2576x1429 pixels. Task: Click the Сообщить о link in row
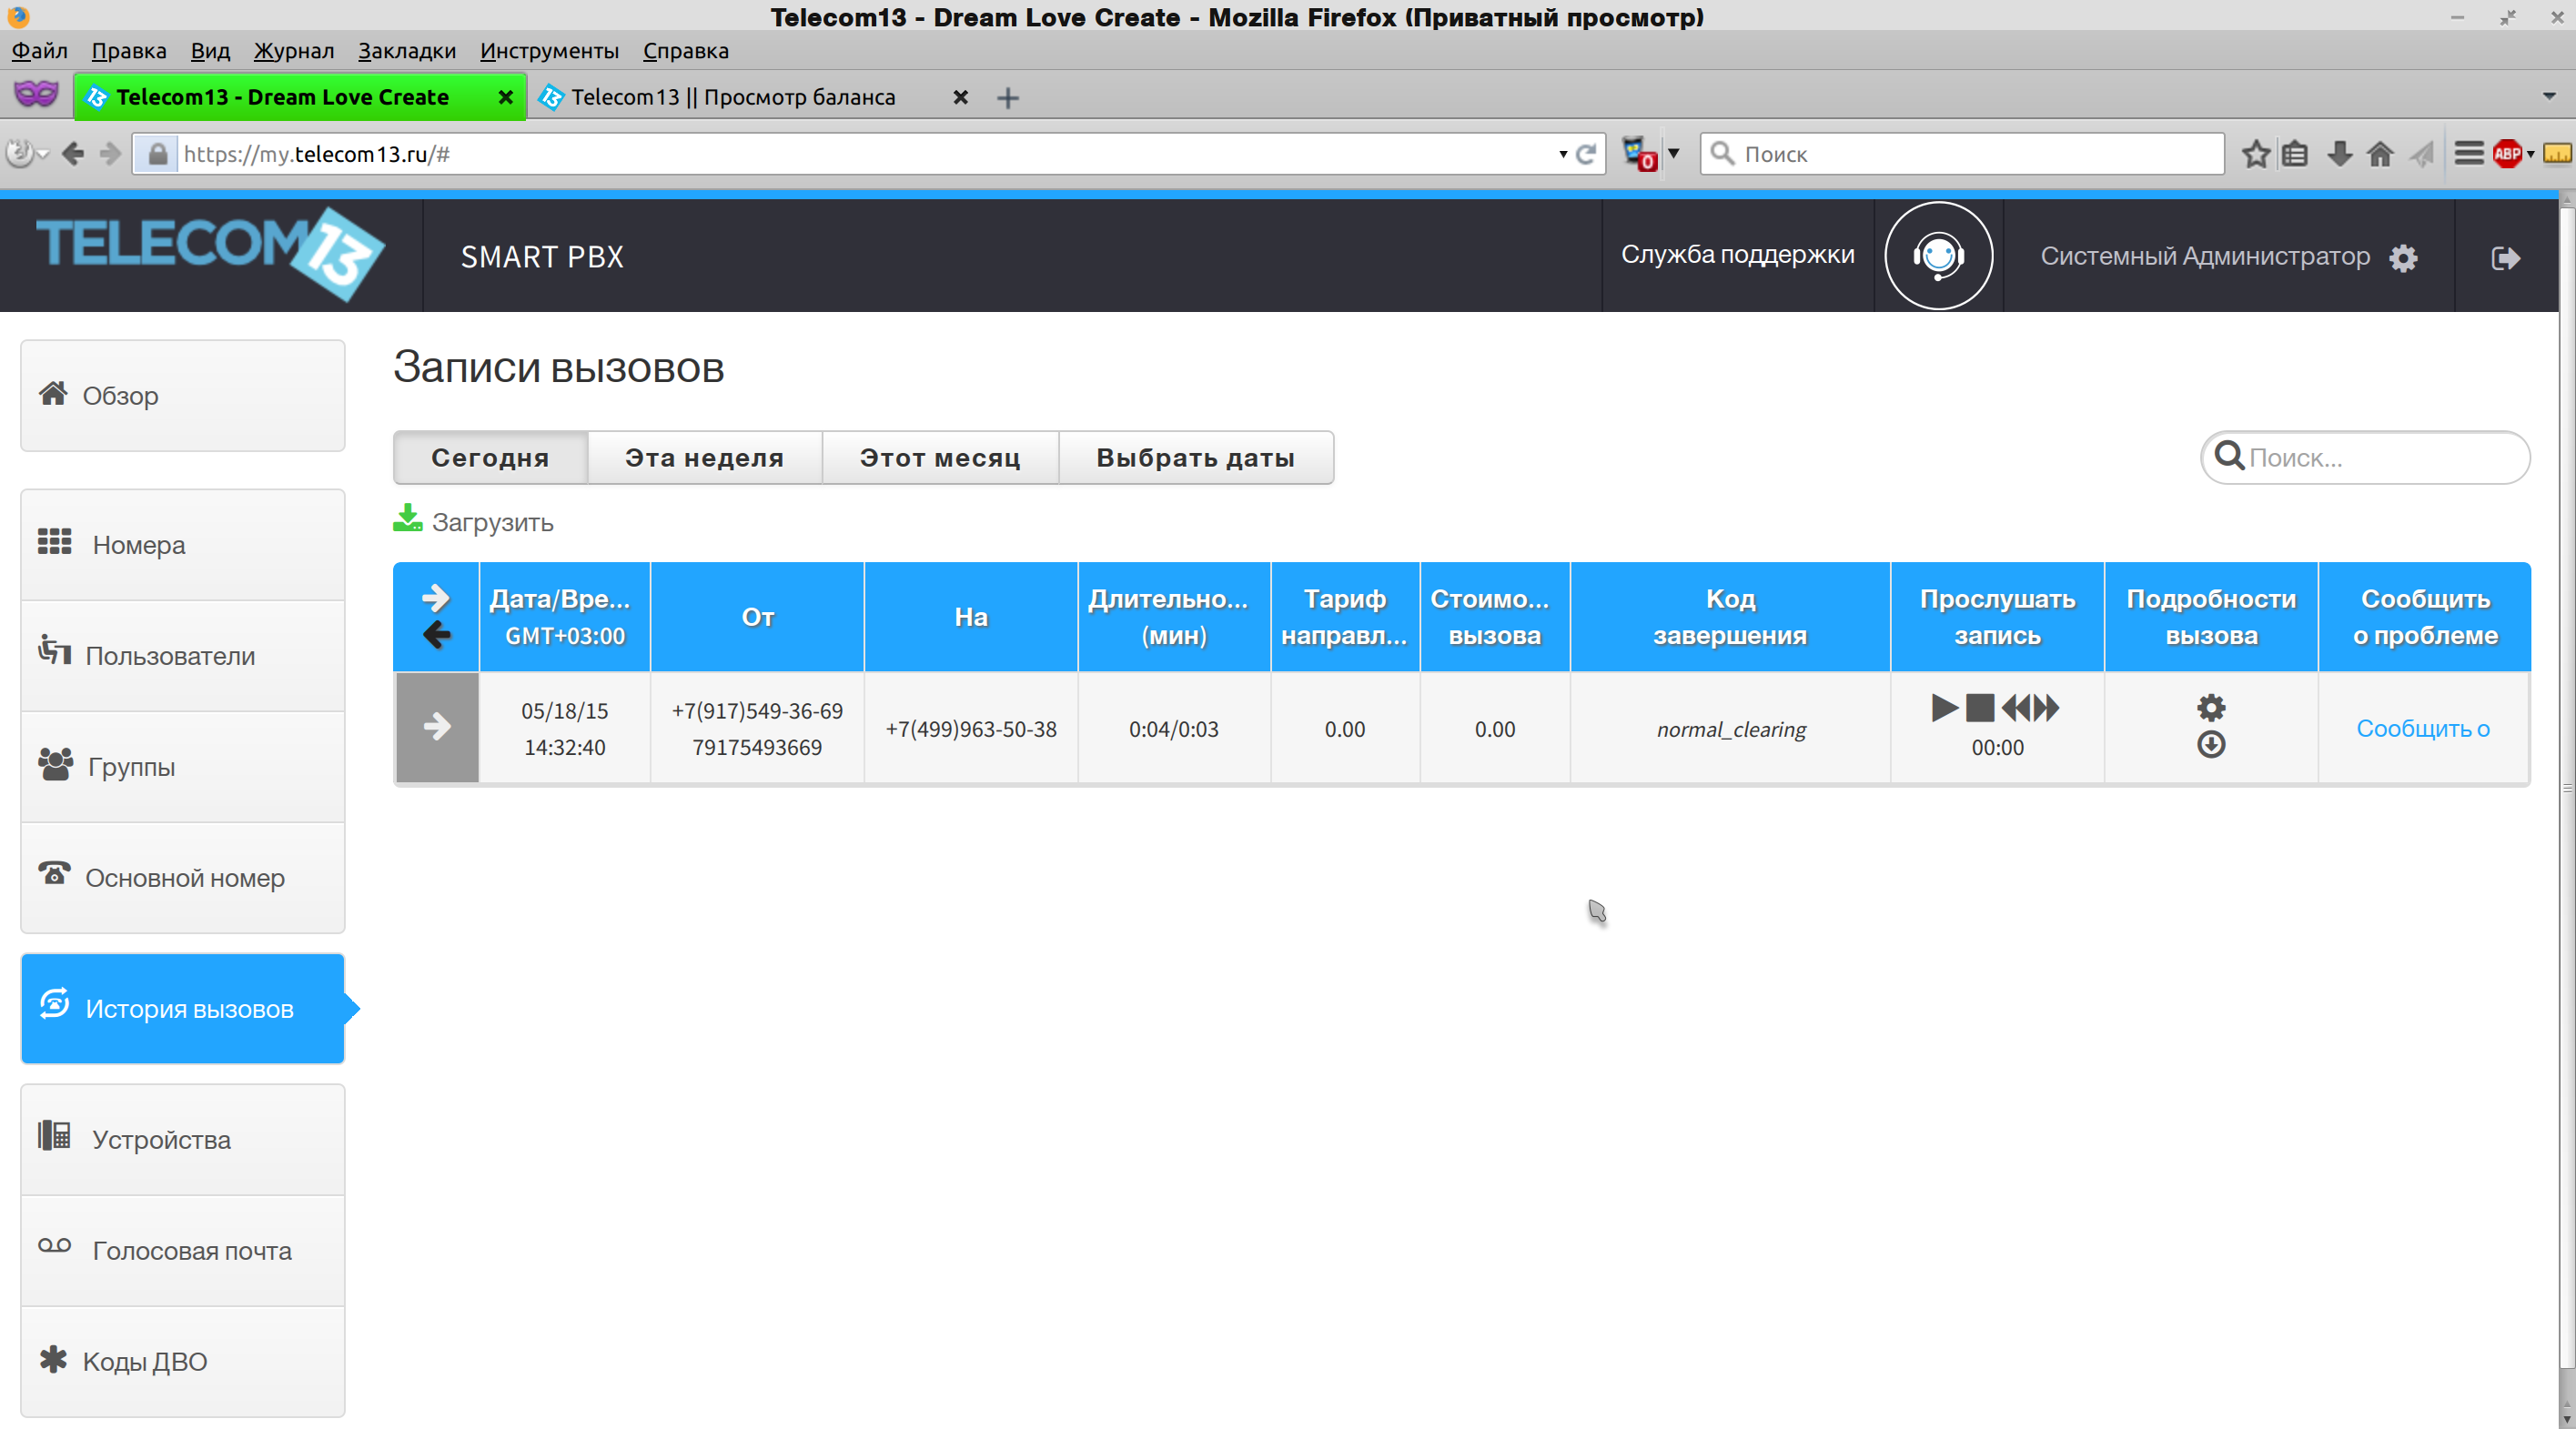click(2423, 728)
